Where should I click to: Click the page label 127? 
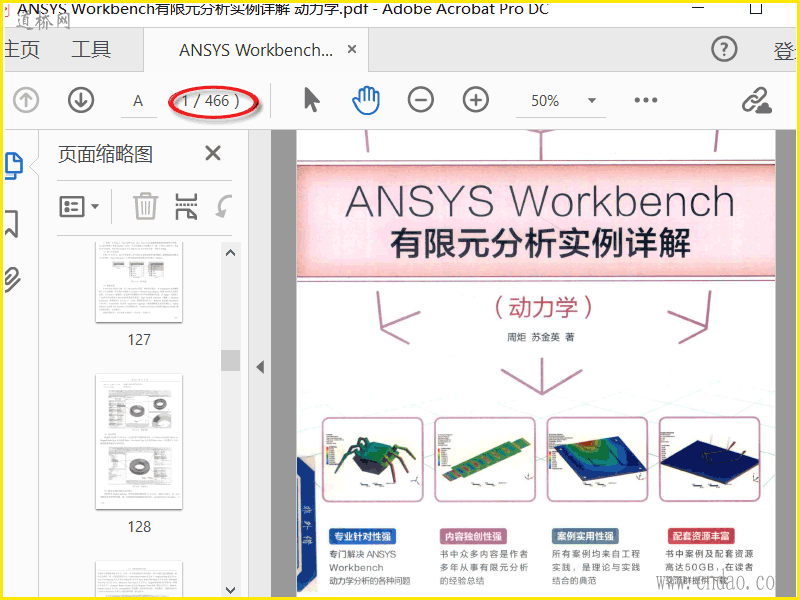click(x=139, y=340)
